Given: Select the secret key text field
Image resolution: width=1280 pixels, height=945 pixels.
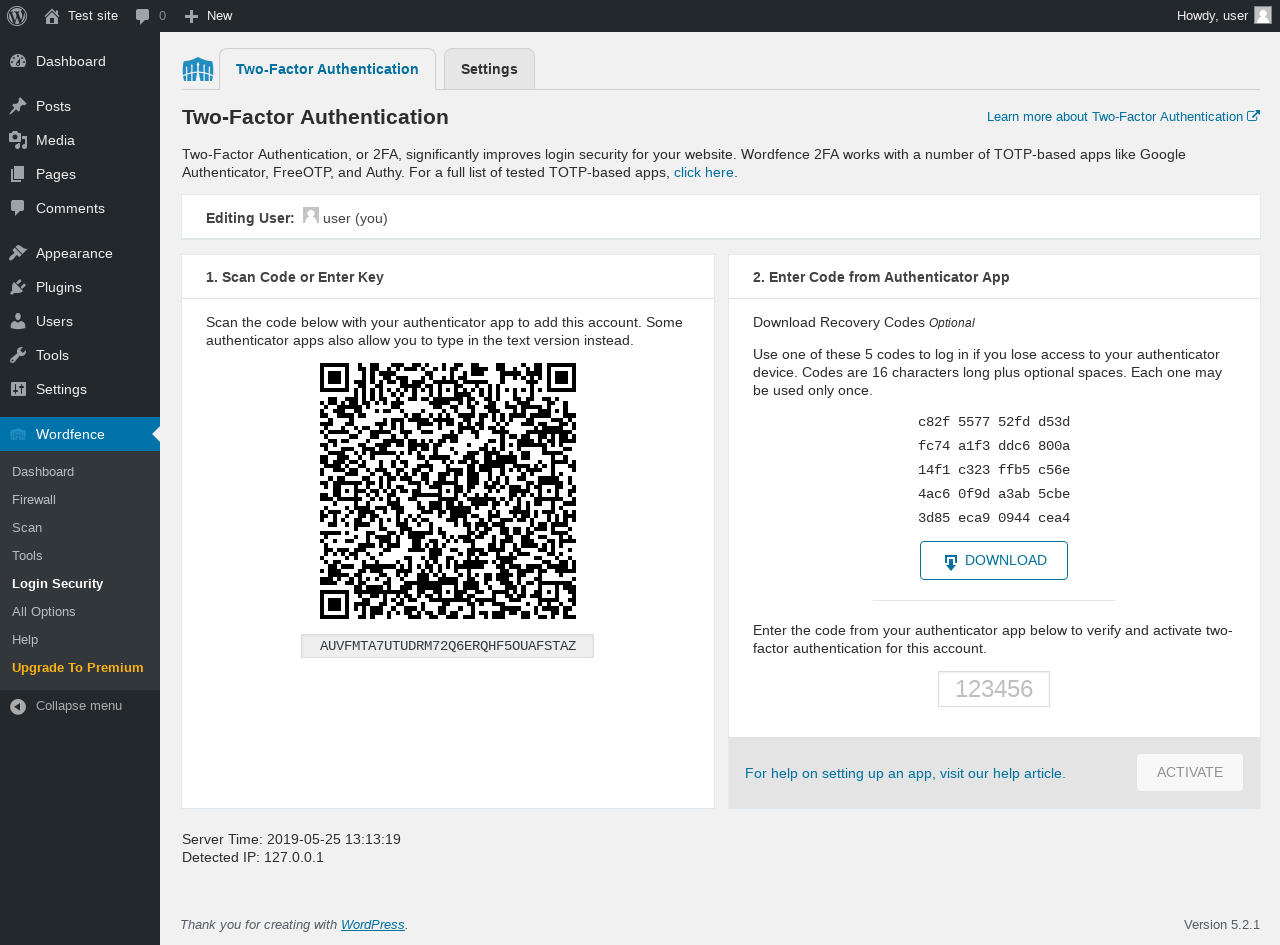Looking at the screenshot, I should [x=448, y=646].
